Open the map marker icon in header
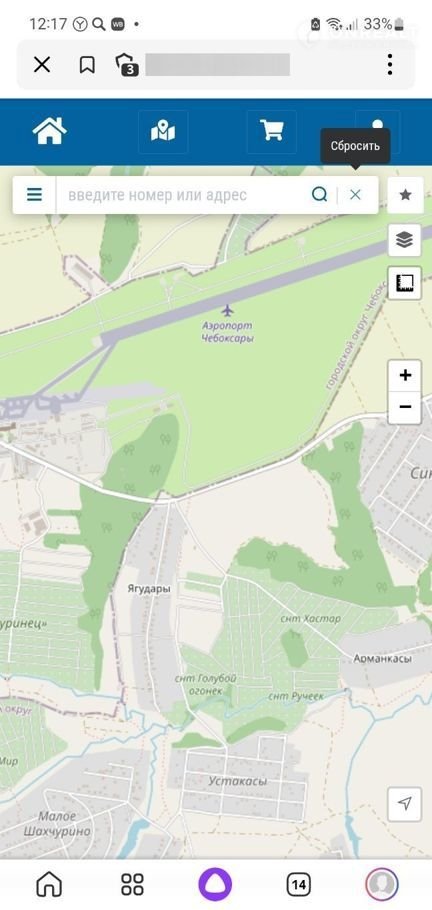Viewport: 432px width, 910px height. [163, 132]
